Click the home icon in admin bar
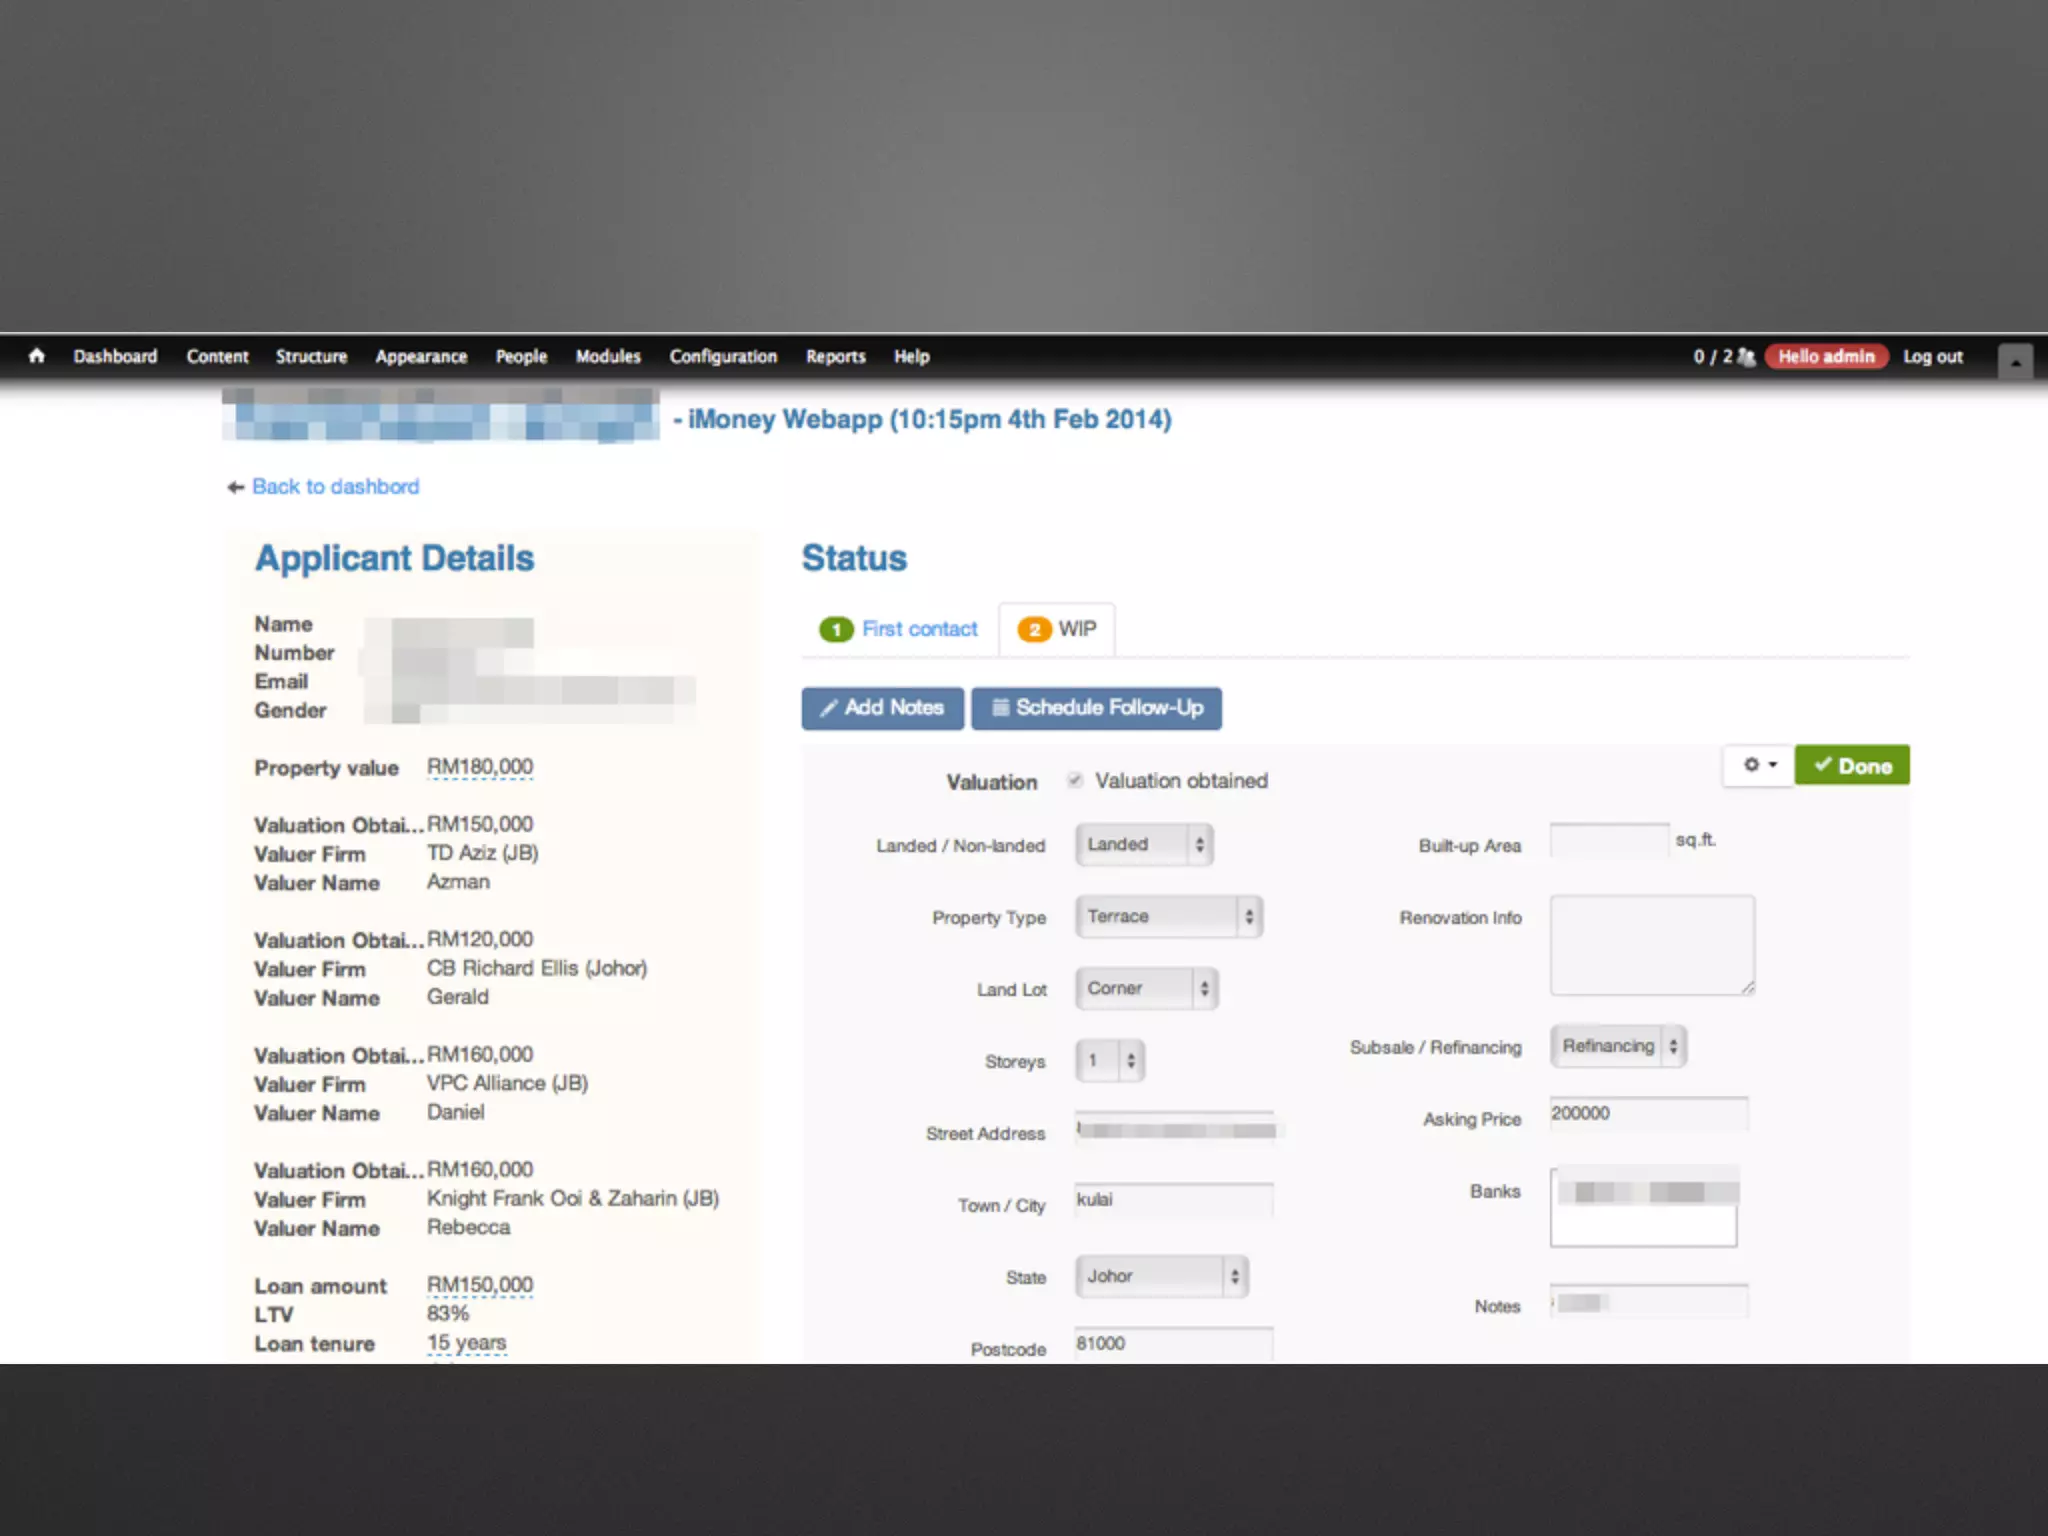2048x1536 pixels. click(37, 356)
